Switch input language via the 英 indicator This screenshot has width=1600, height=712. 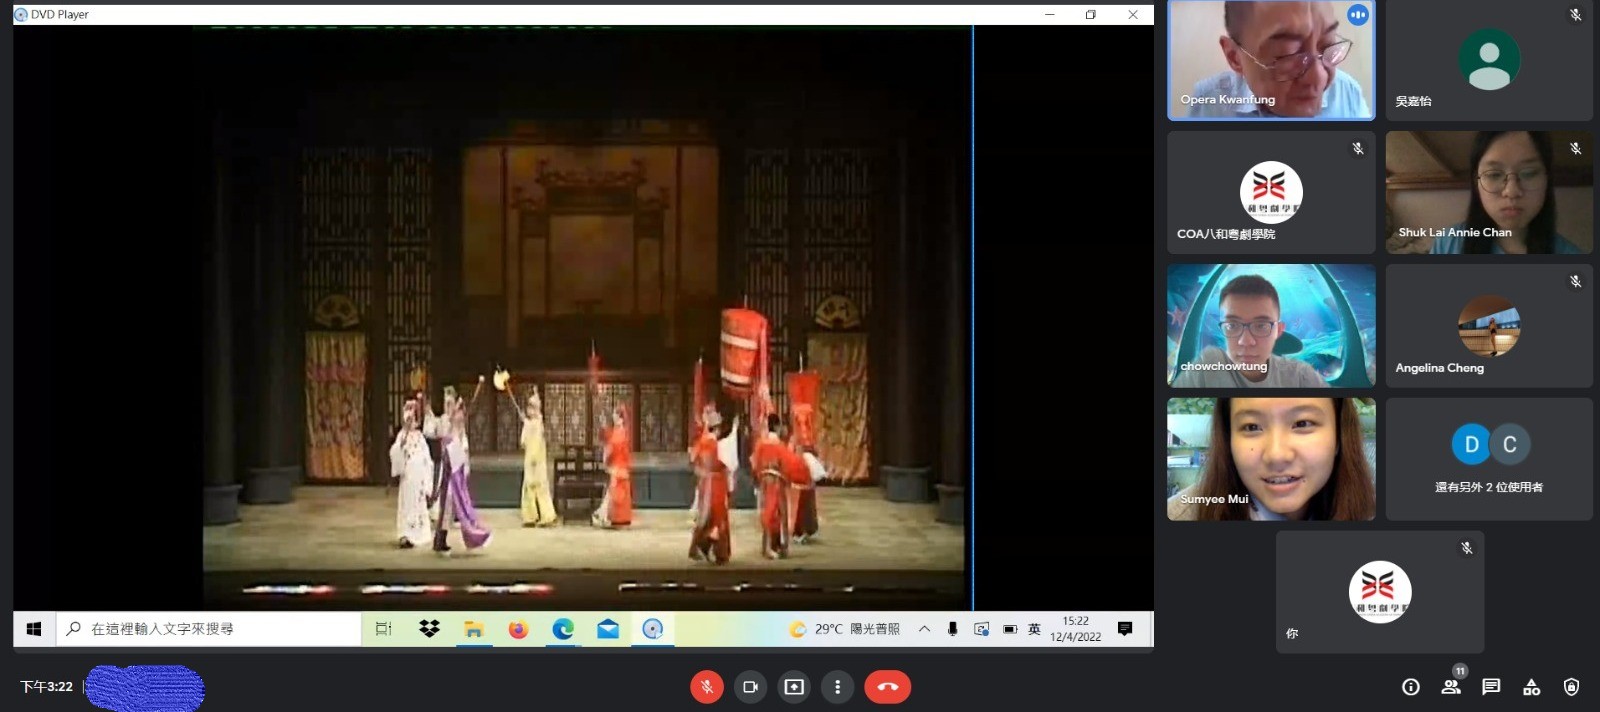pyautogui.click(x=1034, y=629)
